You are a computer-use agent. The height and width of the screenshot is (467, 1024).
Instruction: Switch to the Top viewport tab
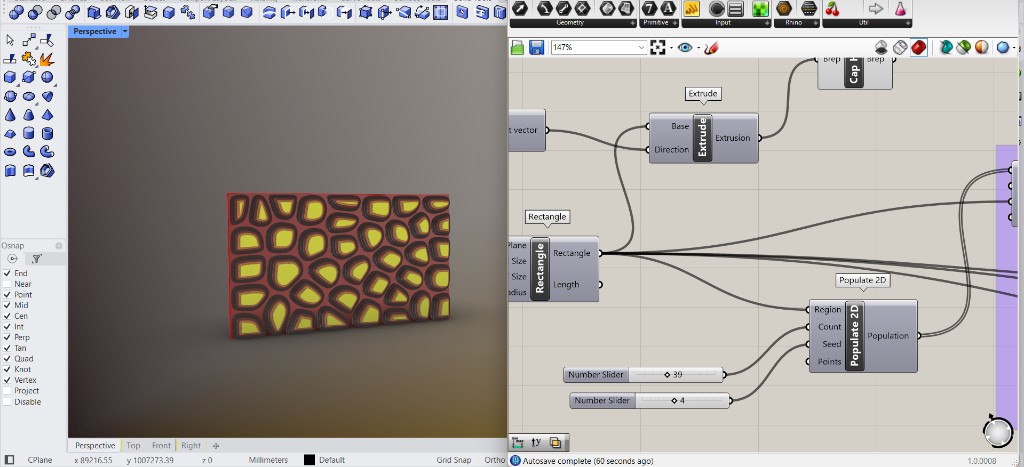pyautogui.click(x=133, y=445)
